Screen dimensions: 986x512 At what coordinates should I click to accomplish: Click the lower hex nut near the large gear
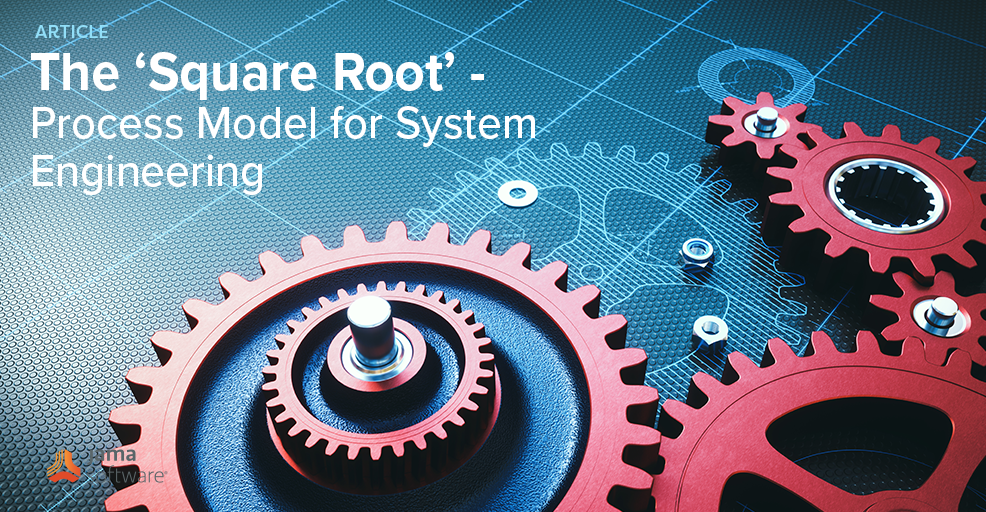[709, 328]
